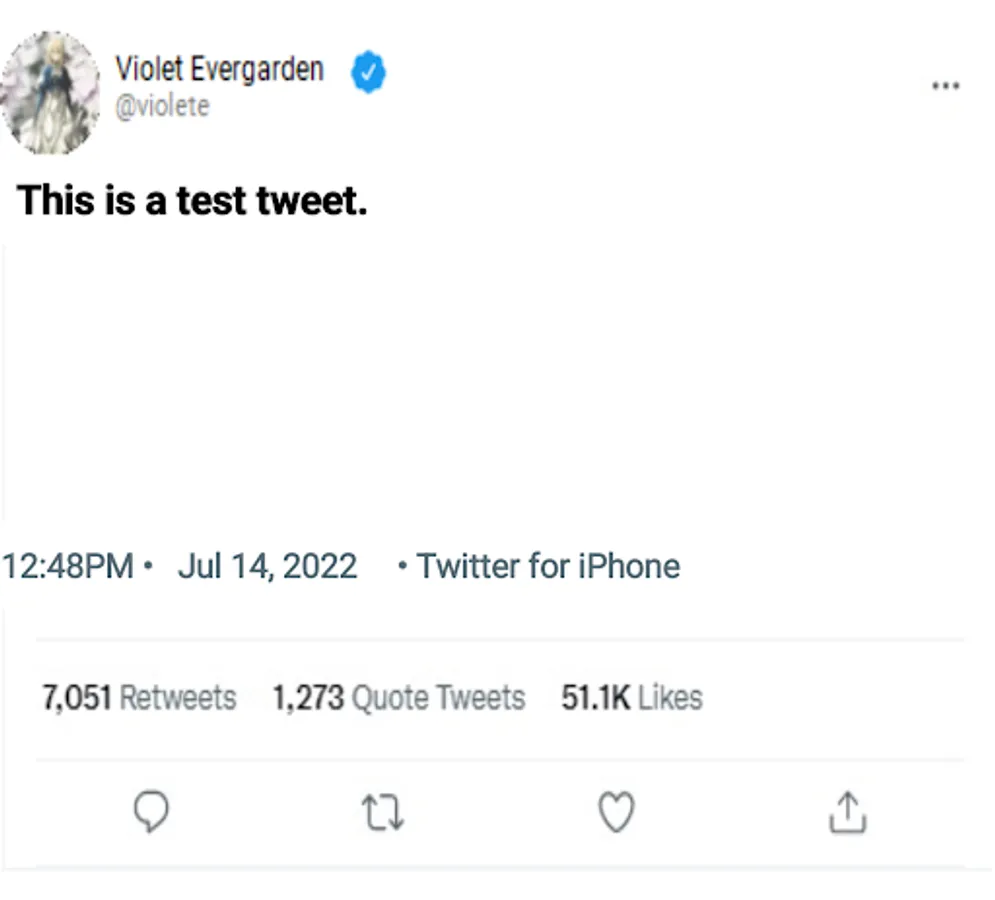Screen dimensions: 995x900
Task: Click the Violet Evergarden display name
Action: tap(219, 70)
